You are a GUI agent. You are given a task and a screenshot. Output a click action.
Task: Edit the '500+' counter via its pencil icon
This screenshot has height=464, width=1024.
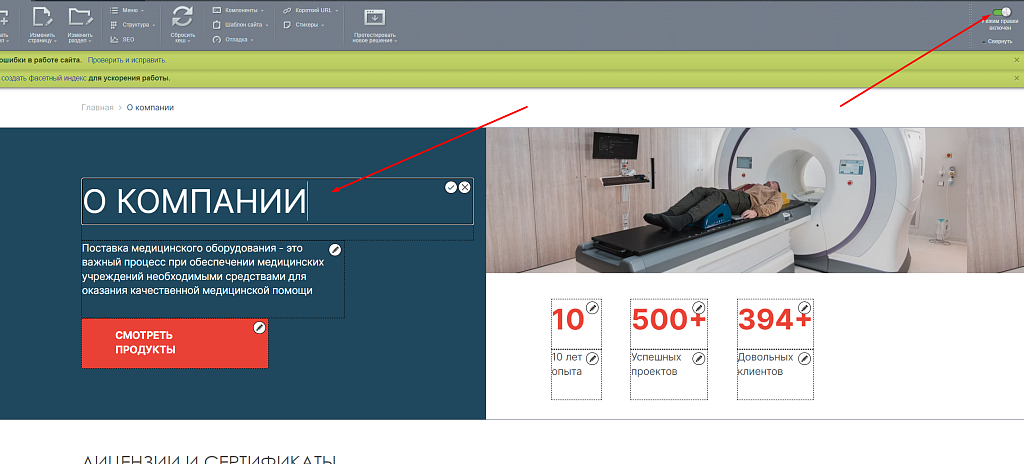point(698,307)
